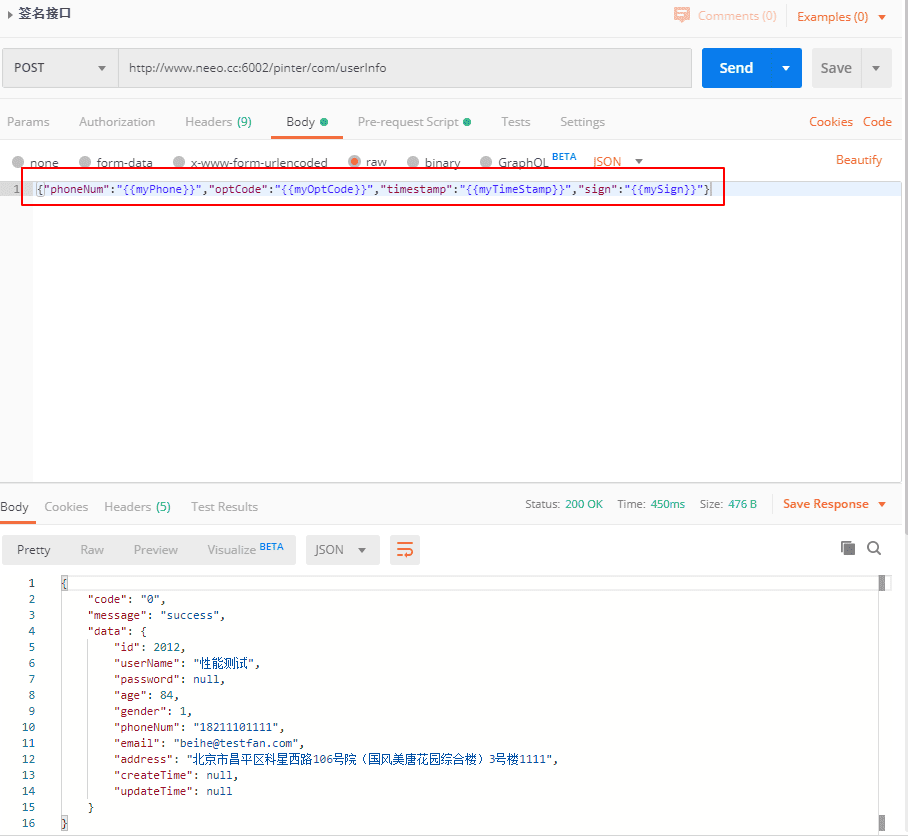Click the "phoneNum": "18211101111" line
Image resolution: width=908 pixels, height=836 pixels.
199,727
